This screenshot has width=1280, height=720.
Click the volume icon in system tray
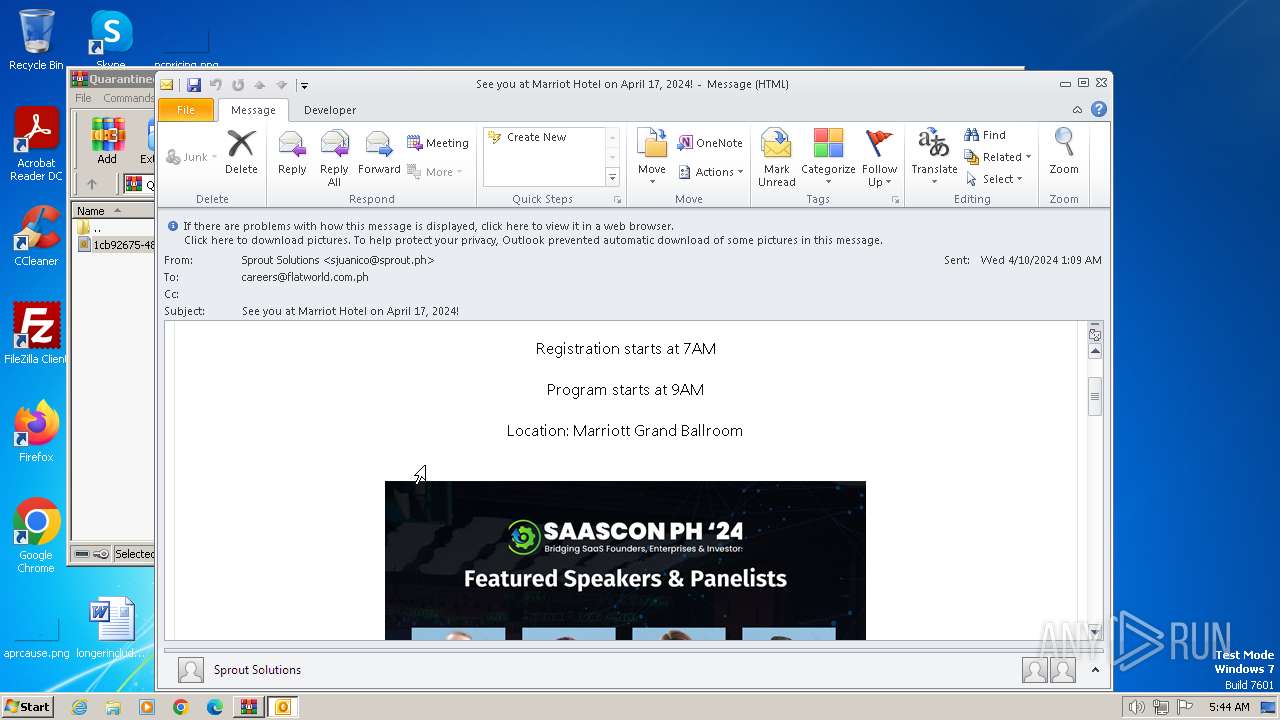click(1136, 707)
